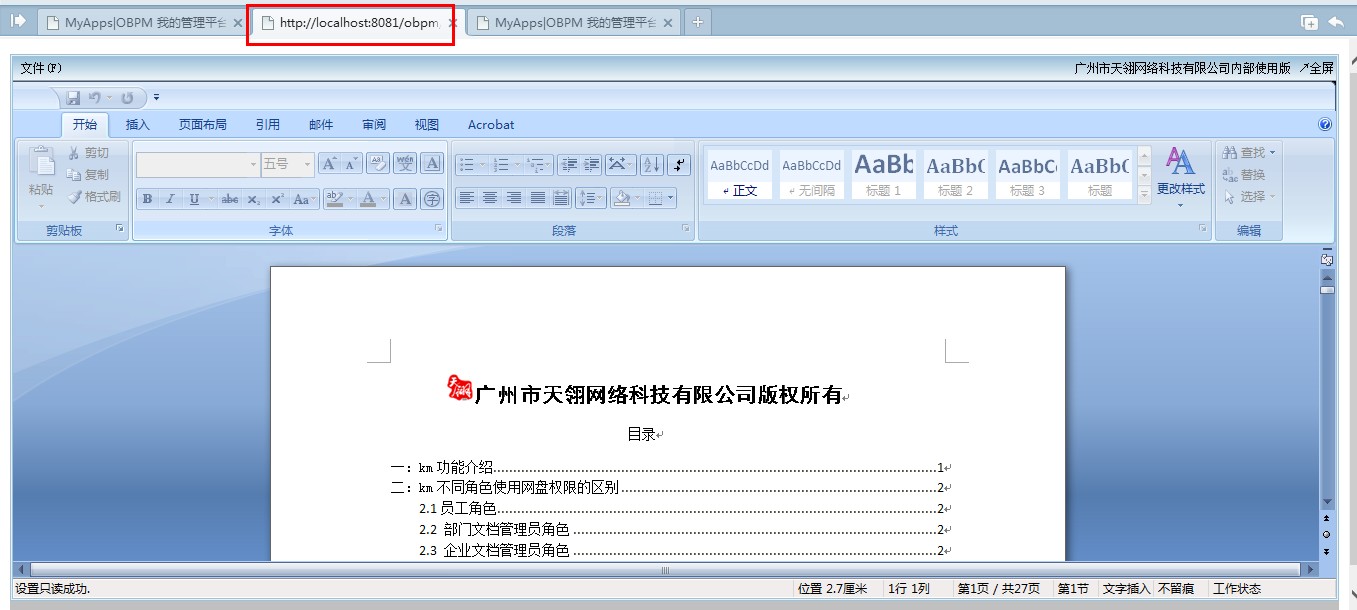Apply the 标题 2 style

[x=955, y=174]
